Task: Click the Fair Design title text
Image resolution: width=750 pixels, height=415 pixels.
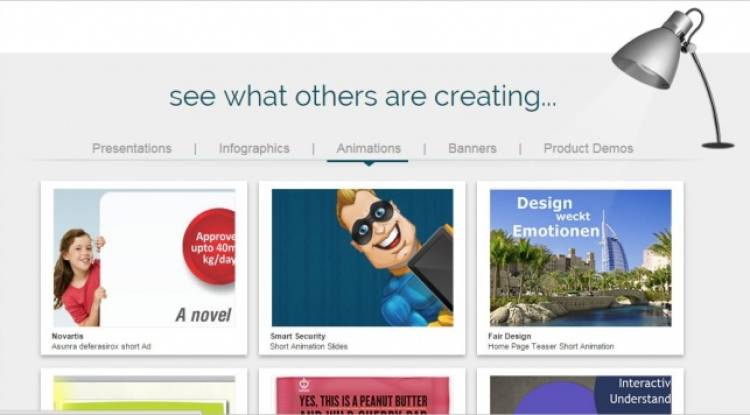Action: coord(509,336)
